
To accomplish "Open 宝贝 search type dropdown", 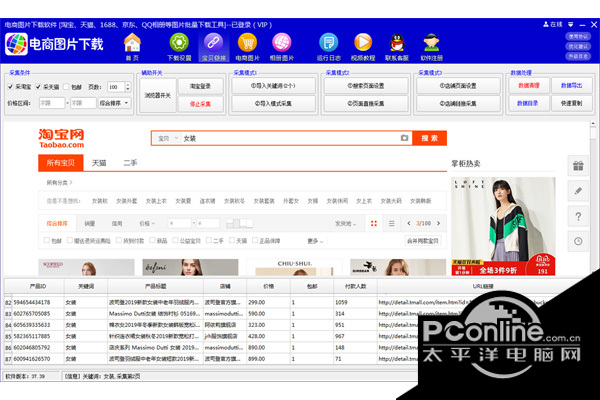I will (x=168, y=138).
